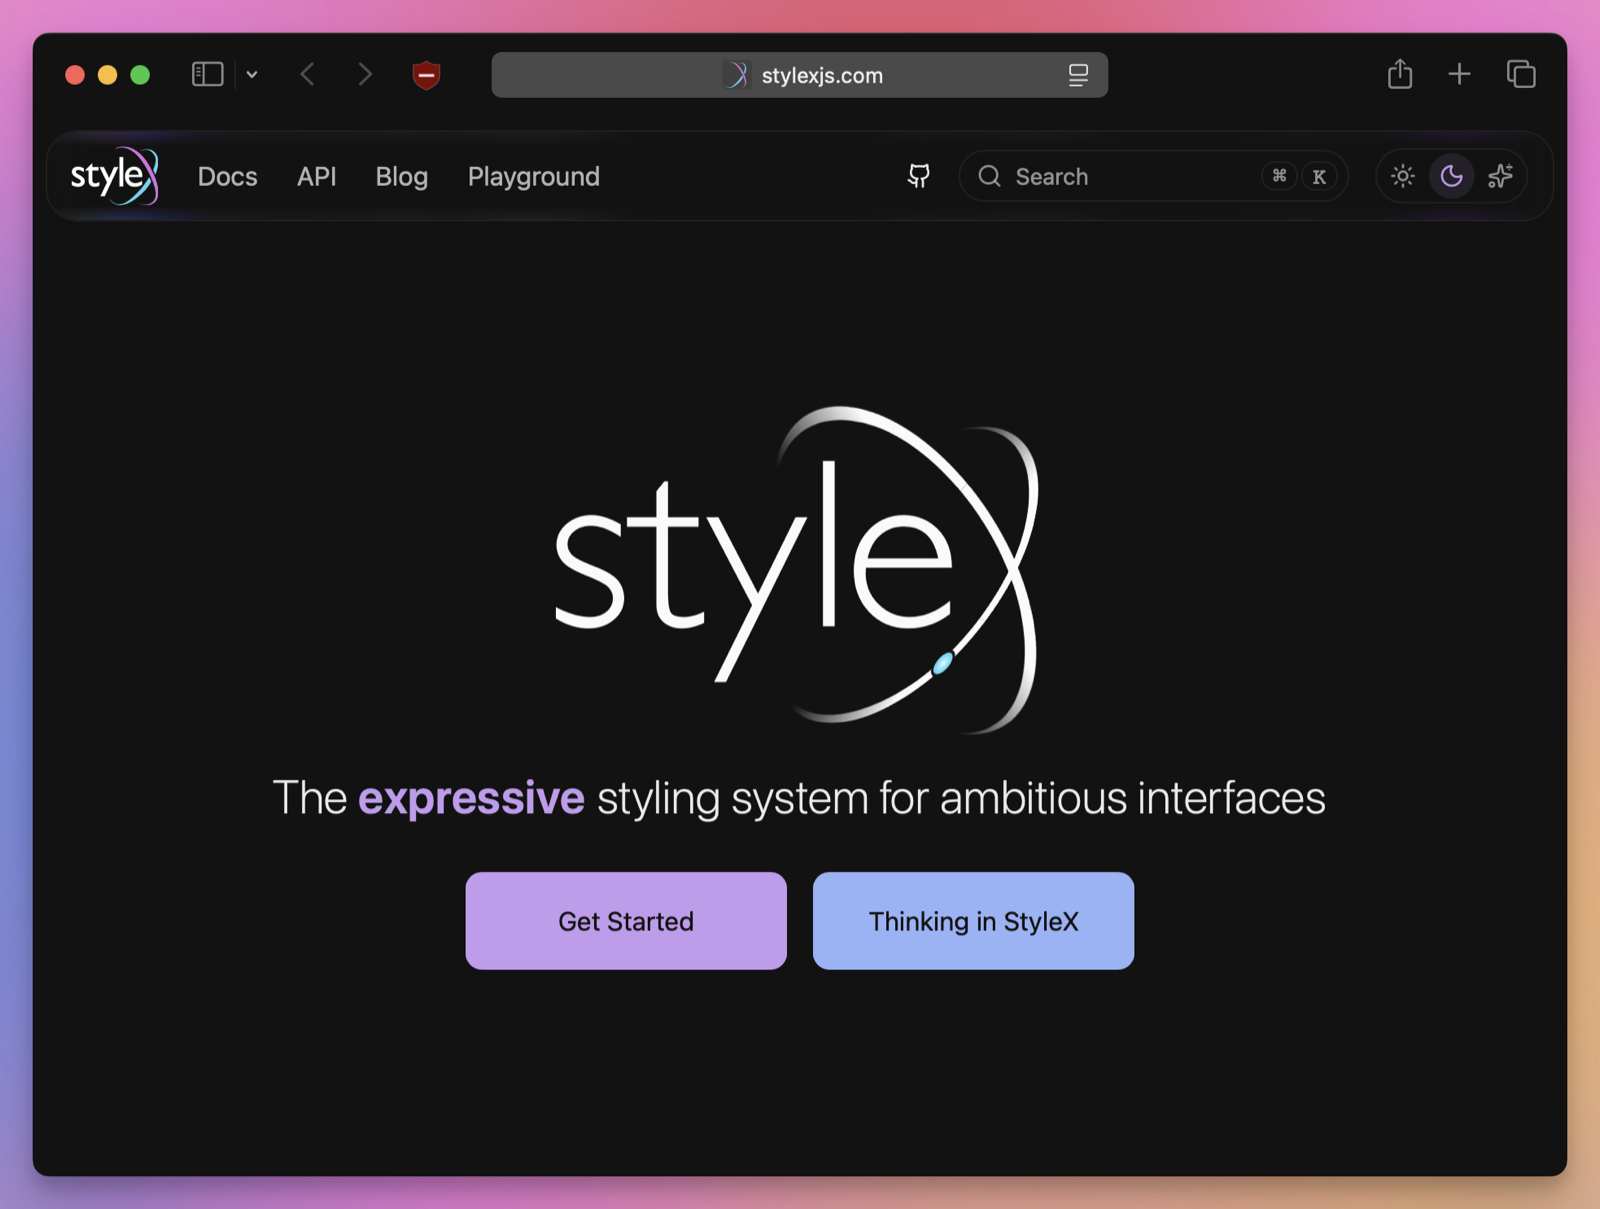The image size is (1600, 1209).
Task: Click the StyleX logo in the navbar
Action: click(x=114, y=176)
